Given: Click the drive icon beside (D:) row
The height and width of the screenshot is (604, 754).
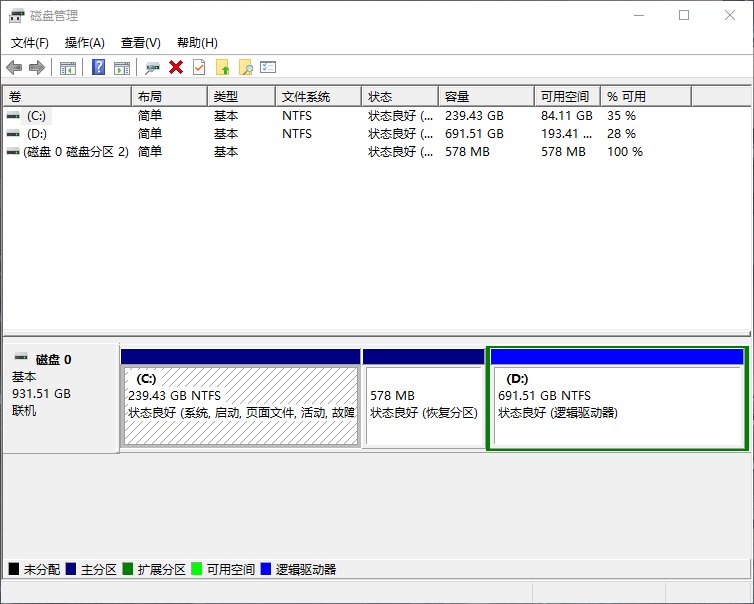Looking at the screenshot, I should (13, 134).
